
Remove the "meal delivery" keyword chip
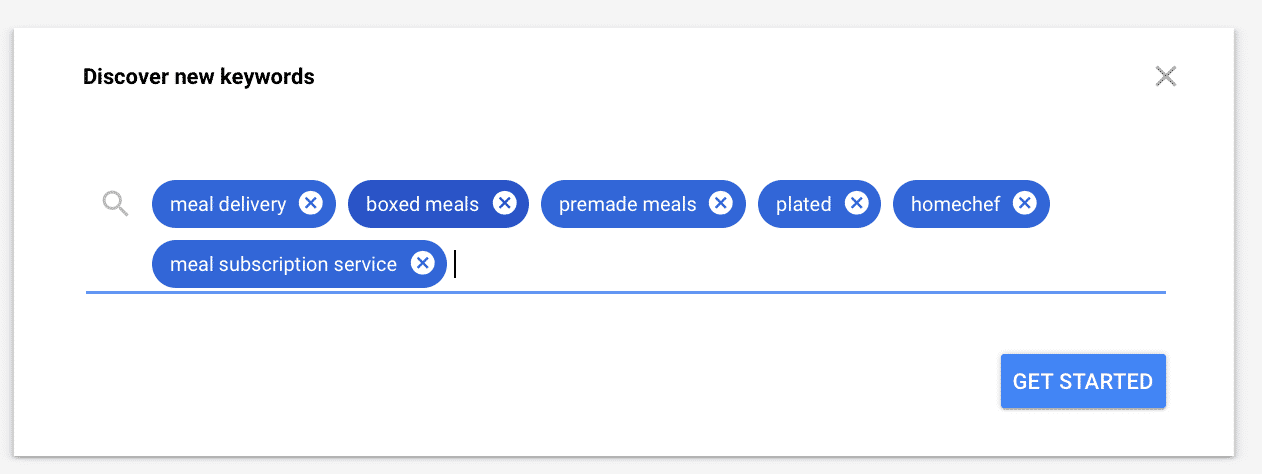click(x=311, y=204)
